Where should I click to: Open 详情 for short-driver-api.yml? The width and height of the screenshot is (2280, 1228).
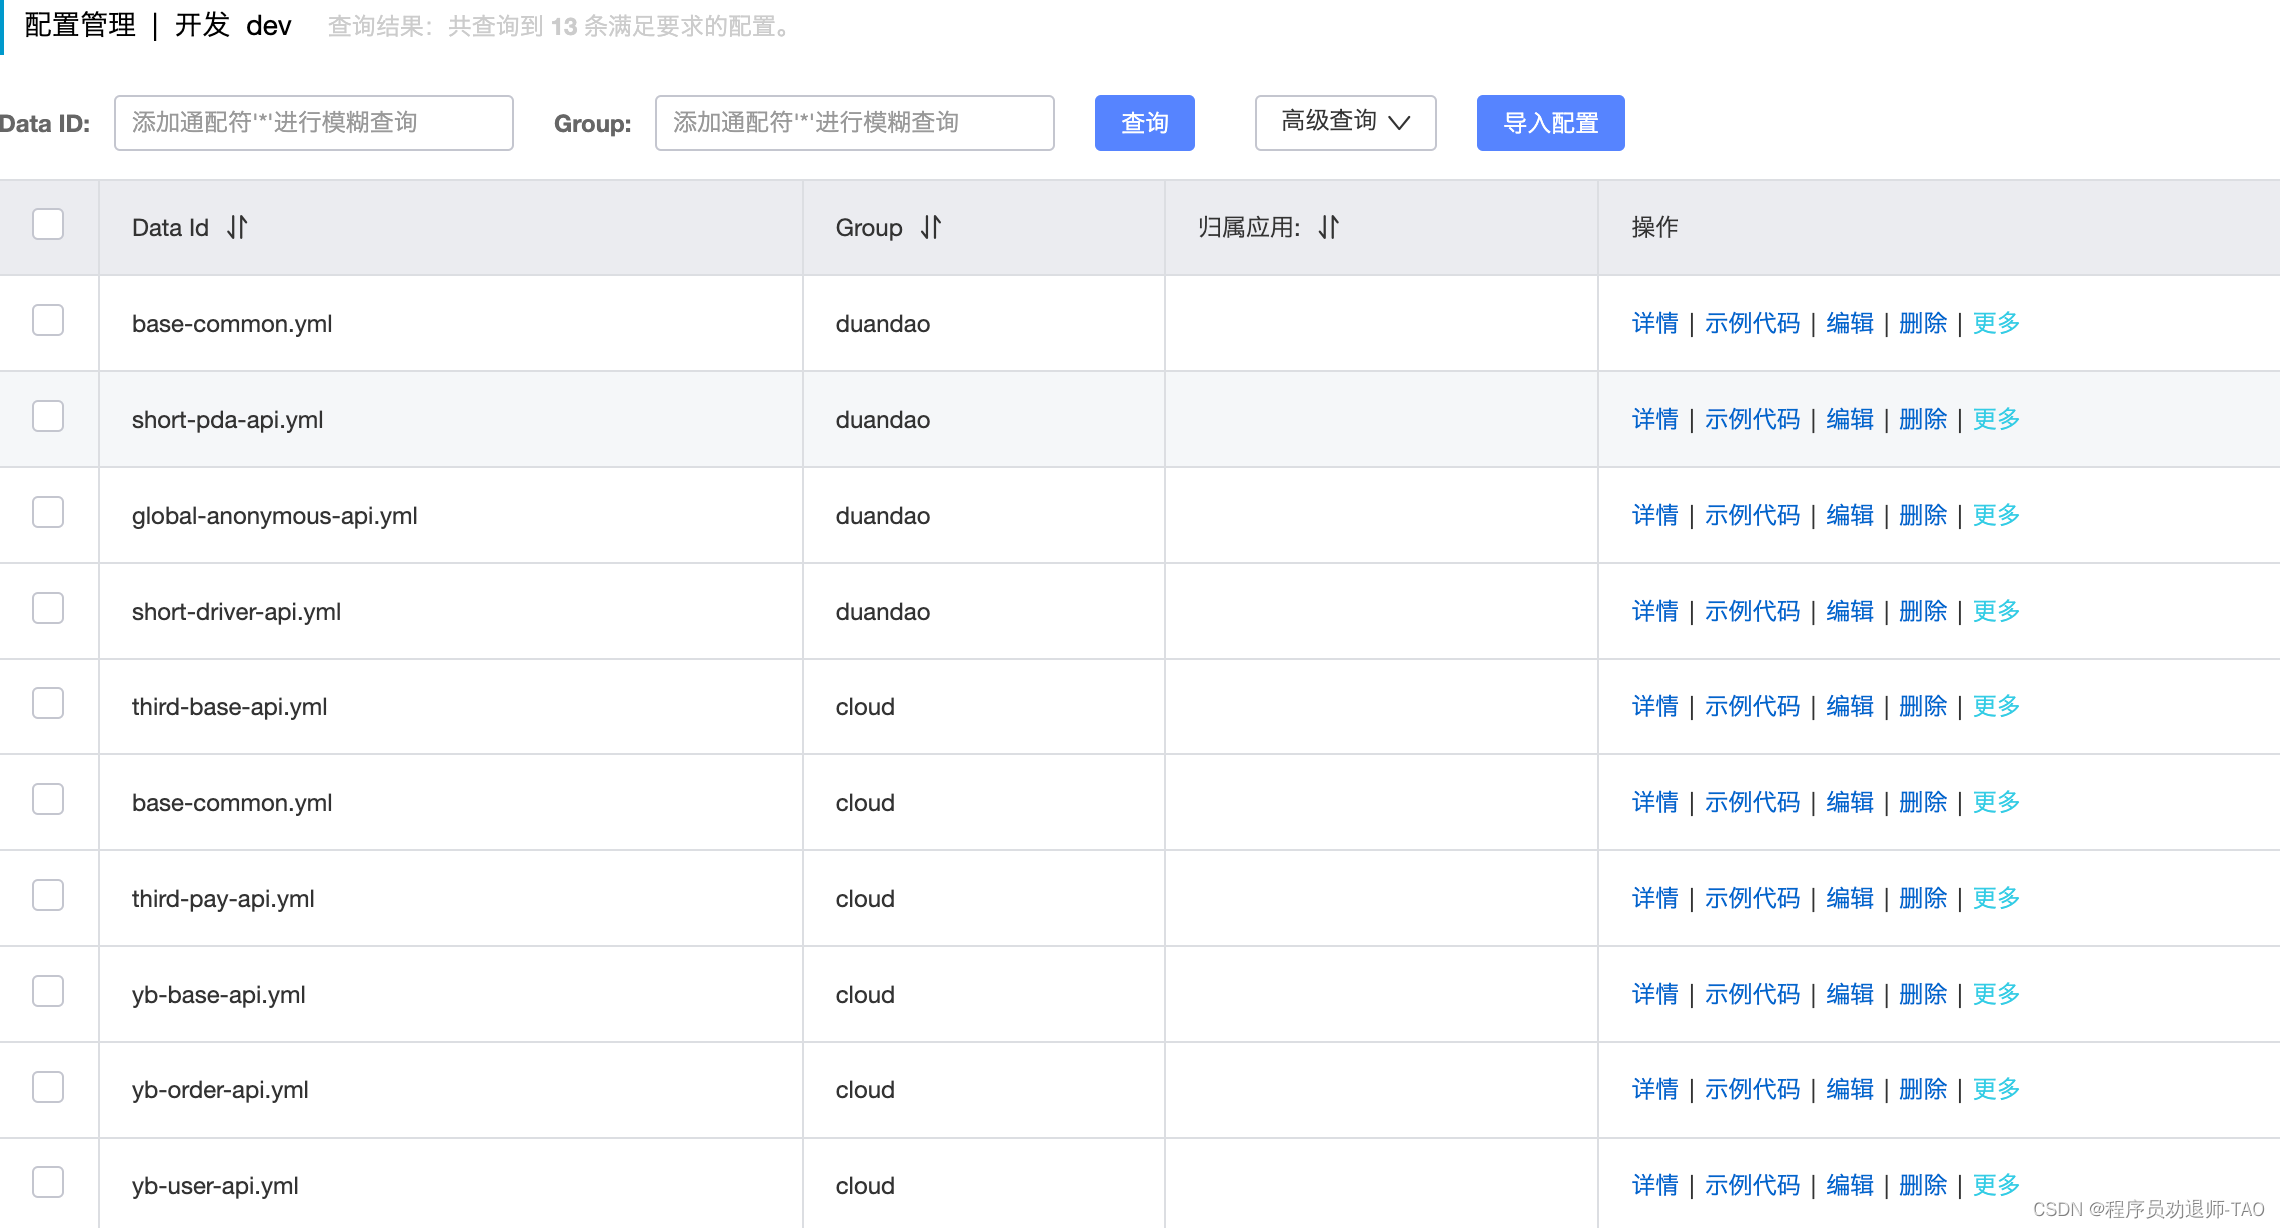point(1655,611)
